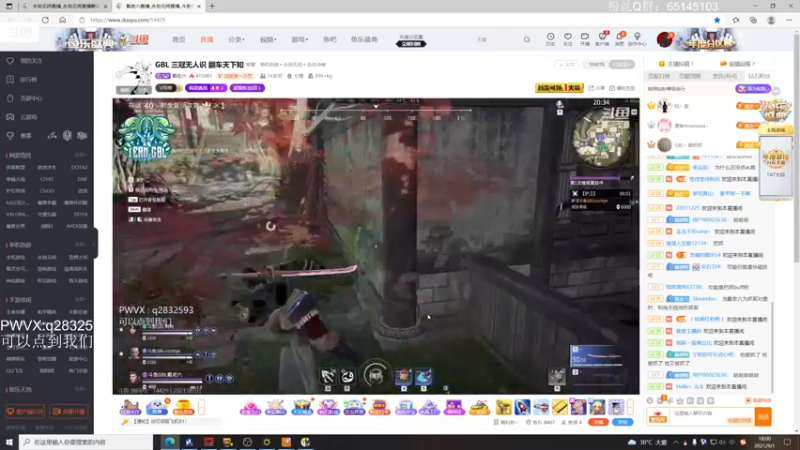Image resolution: width=800 pixels, height=450 pixels.
Task: Bookmark this page with star icon
Action: point(717,20)
